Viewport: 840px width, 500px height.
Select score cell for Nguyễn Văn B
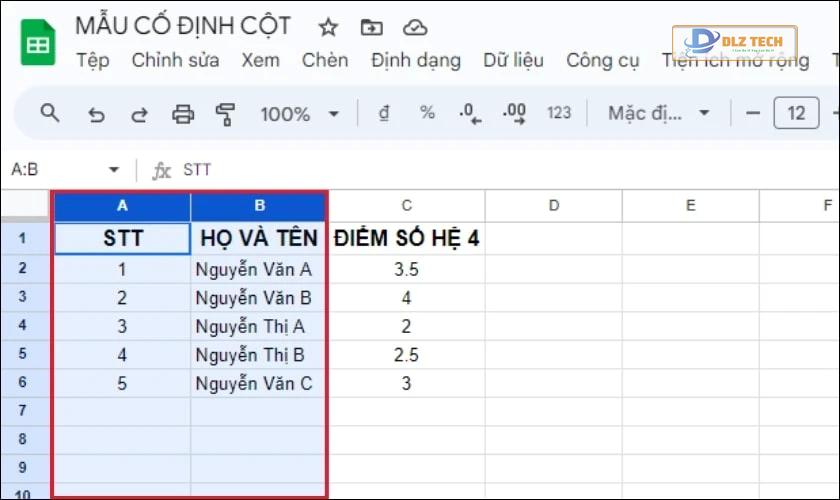407,297
